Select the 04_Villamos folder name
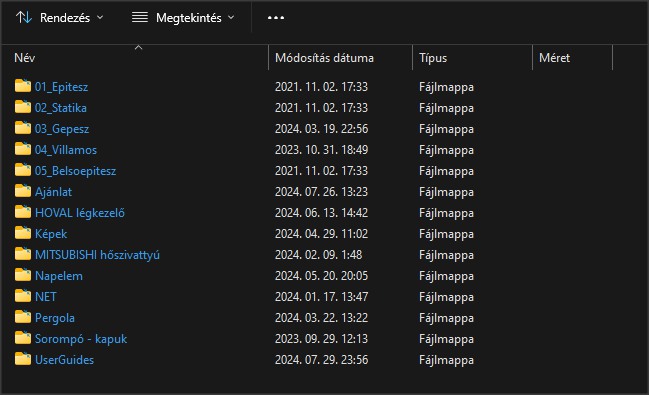The image size is (649, 395). click(66, 150)
